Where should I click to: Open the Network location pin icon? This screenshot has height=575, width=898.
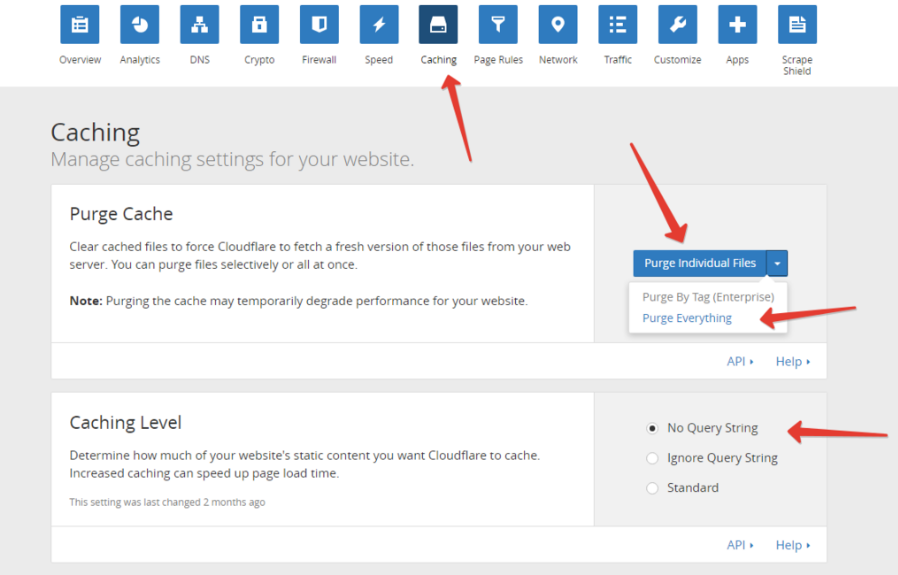pyautogui.click(x=558, y=25)
